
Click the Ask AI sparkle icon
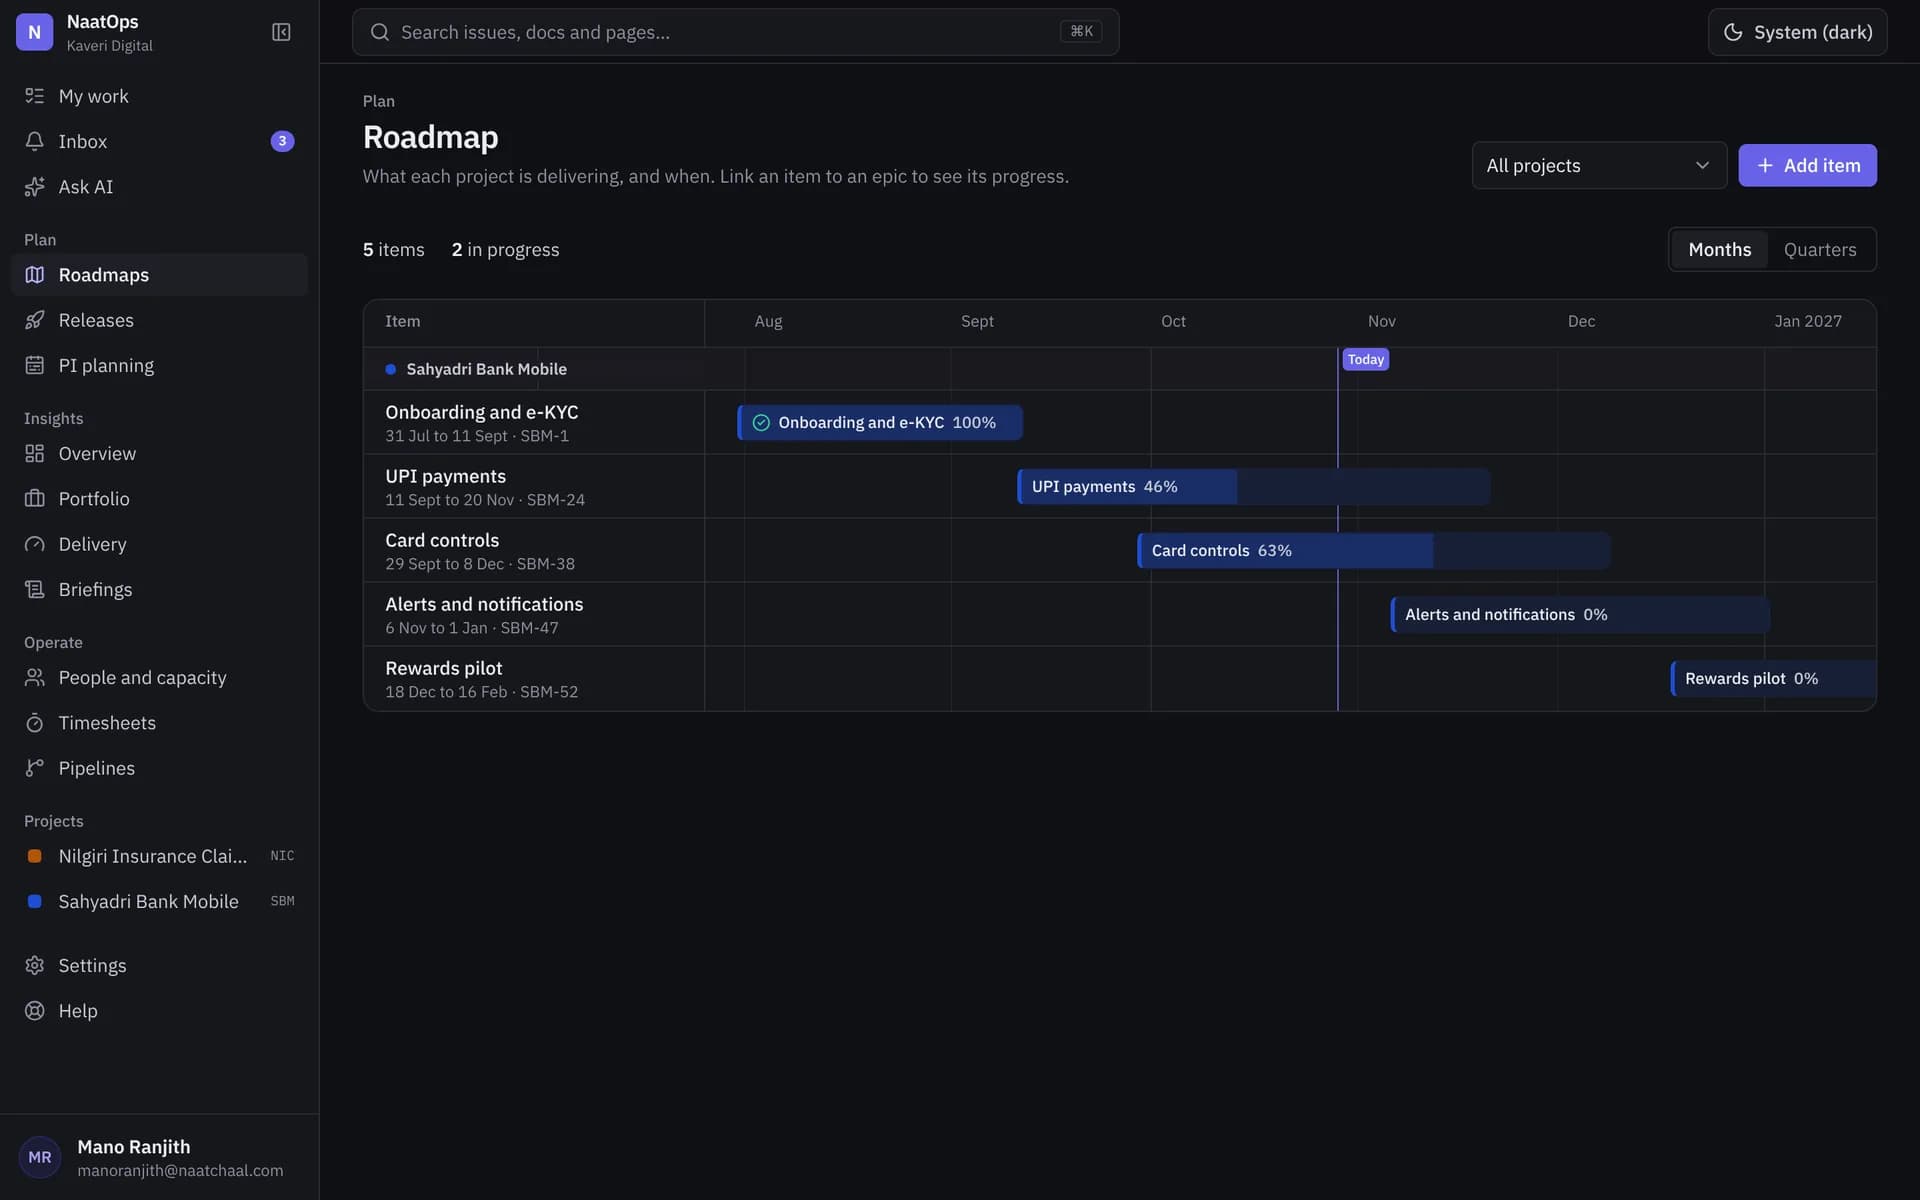[35, 187]
